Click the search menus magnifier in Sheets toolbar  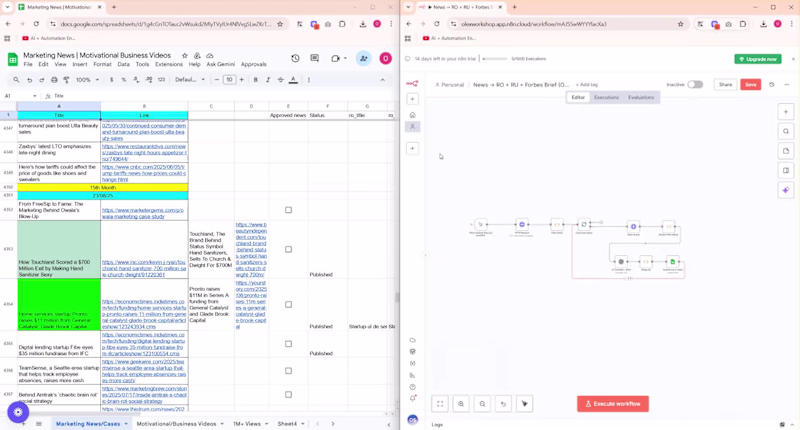pos(16,80)
